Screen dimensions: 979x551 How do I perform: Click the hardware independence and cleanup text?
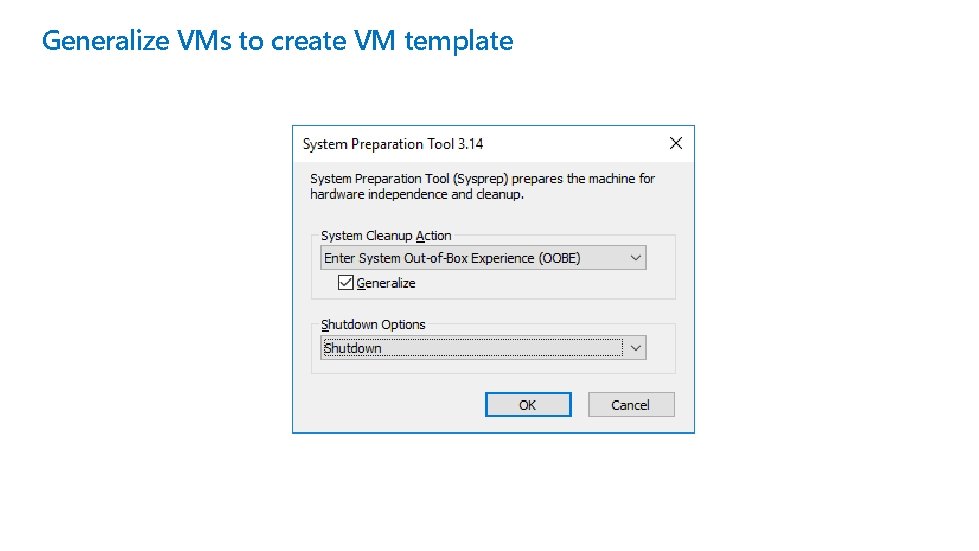[417, 194]
